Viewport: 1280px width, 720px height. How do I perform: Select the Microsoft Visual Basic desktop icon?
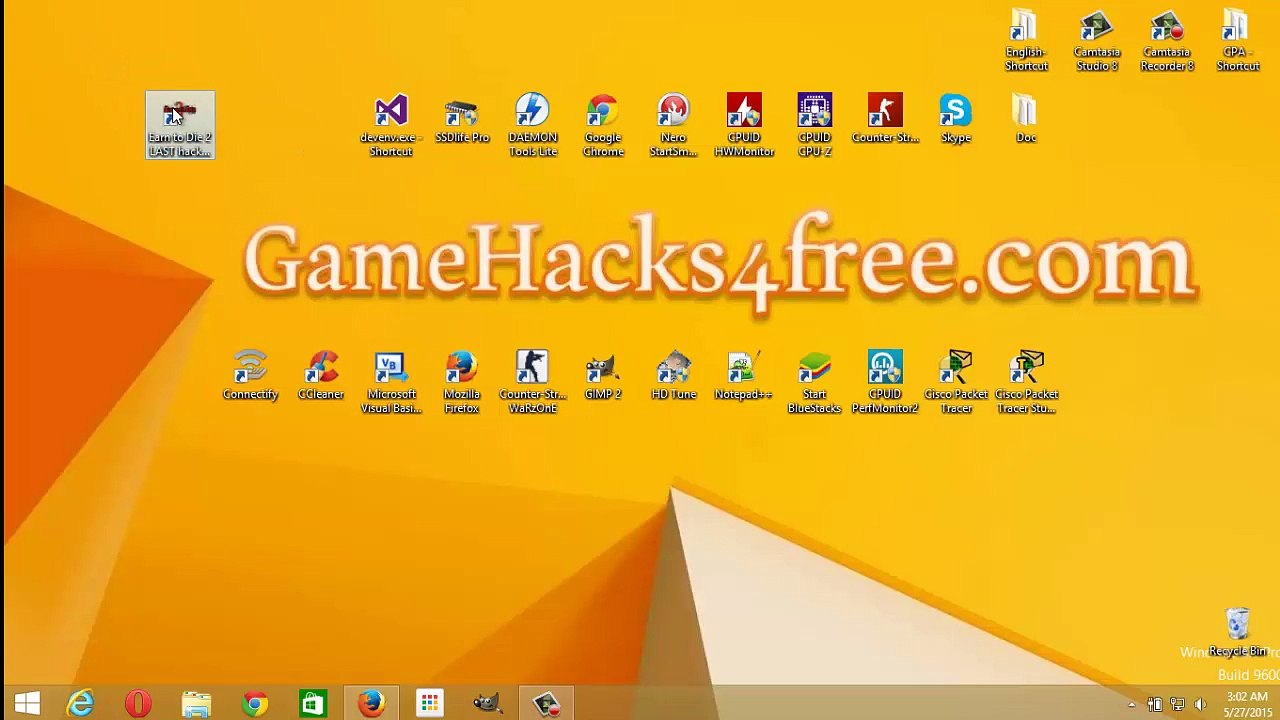391,382
